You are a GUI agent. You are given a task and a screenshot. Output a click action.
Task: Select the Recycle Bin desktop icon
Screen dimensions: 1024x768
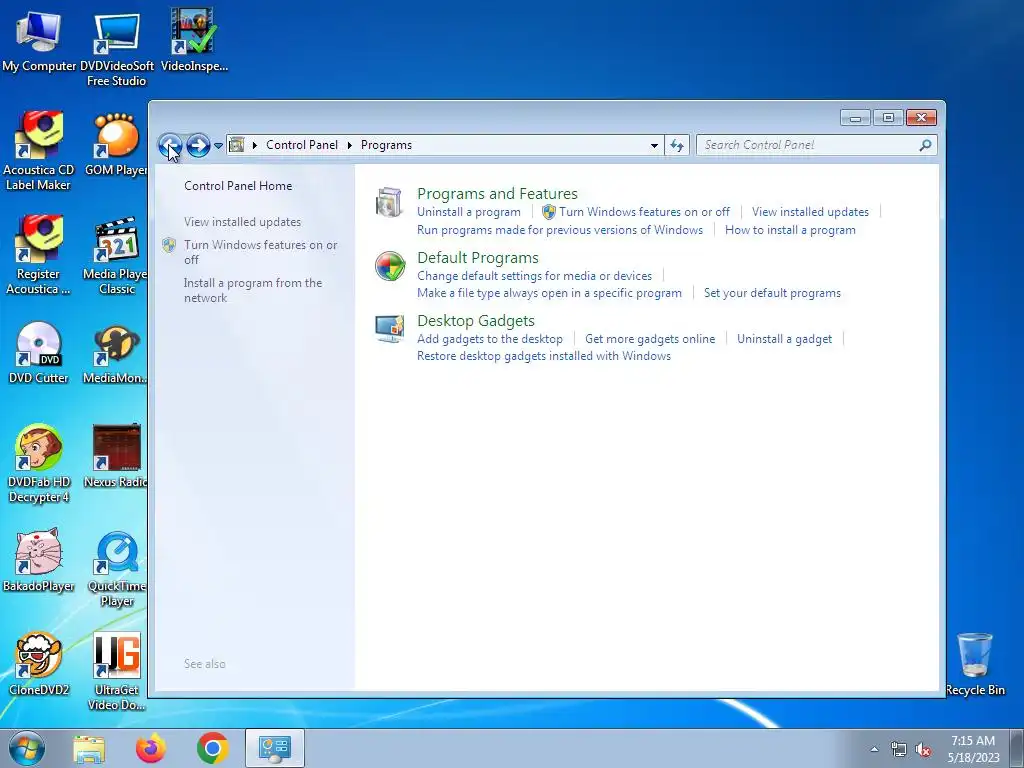pyautogui.click(x=975, y=664)
